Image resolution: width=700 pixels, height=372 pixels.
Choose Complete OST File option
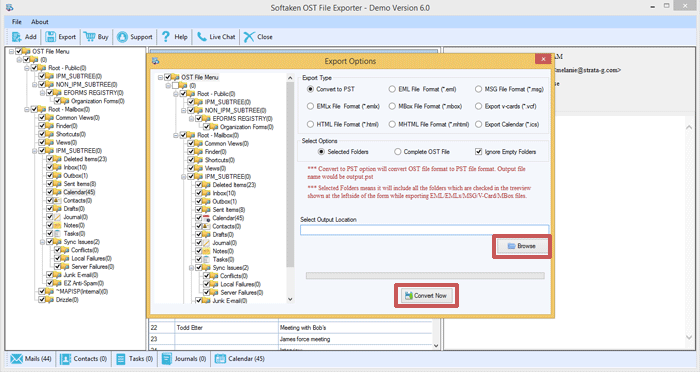click(x=397, y=152)
